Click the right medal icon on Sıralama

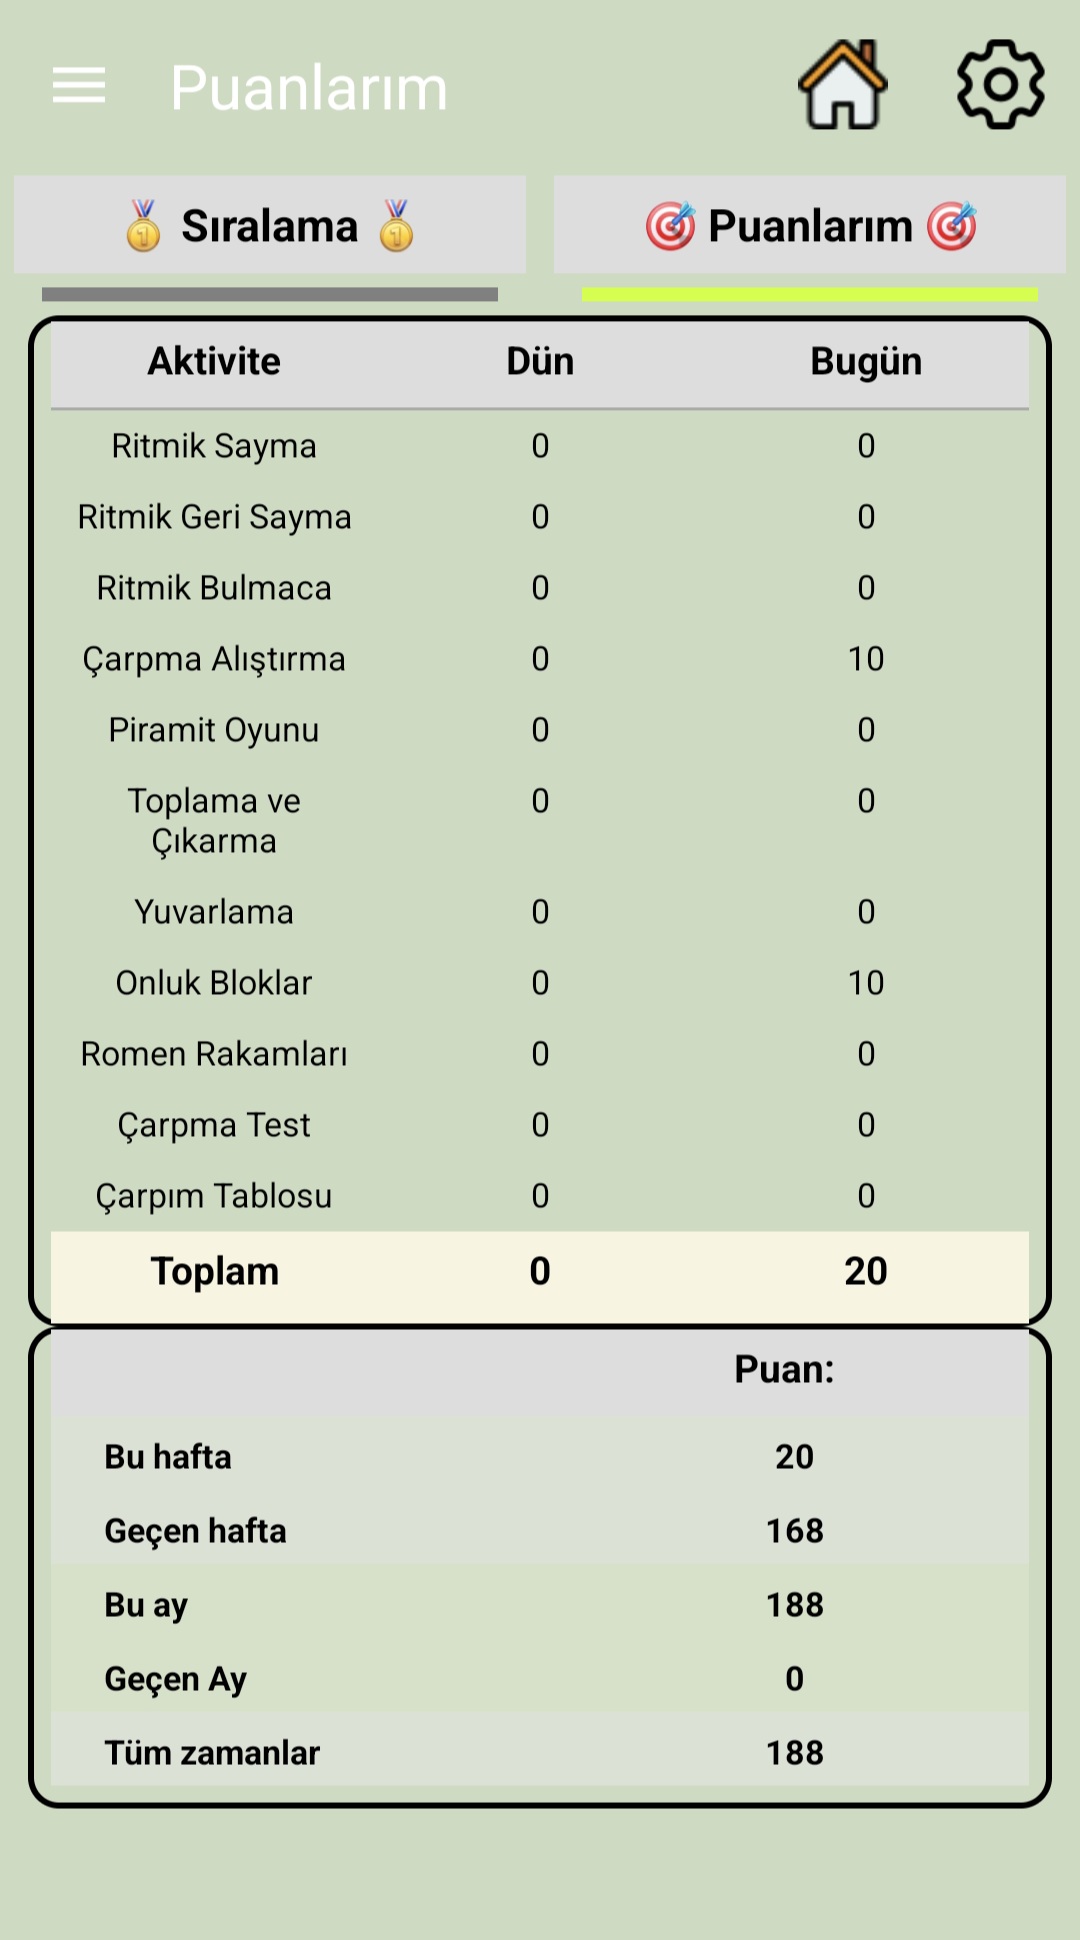(397, 225)
